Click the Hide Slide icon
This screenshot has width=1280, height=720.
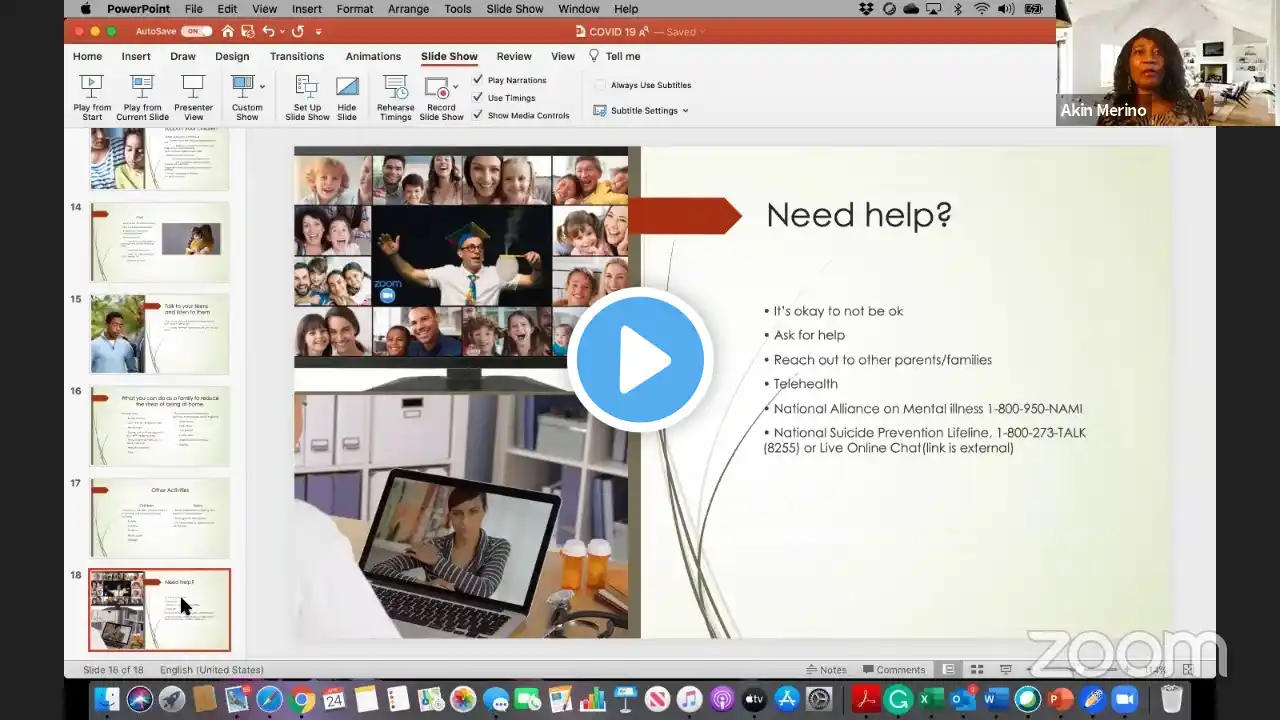coord(347,88)
